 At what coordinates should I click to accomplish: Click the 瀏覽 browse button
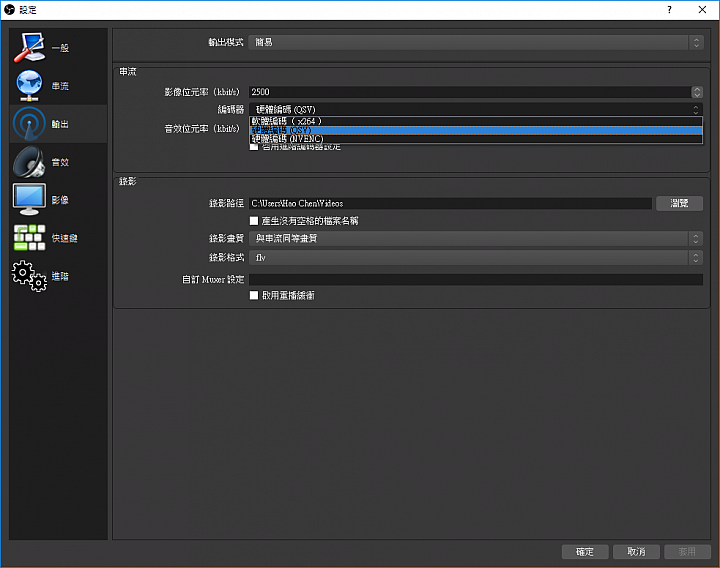pos(679,203)
